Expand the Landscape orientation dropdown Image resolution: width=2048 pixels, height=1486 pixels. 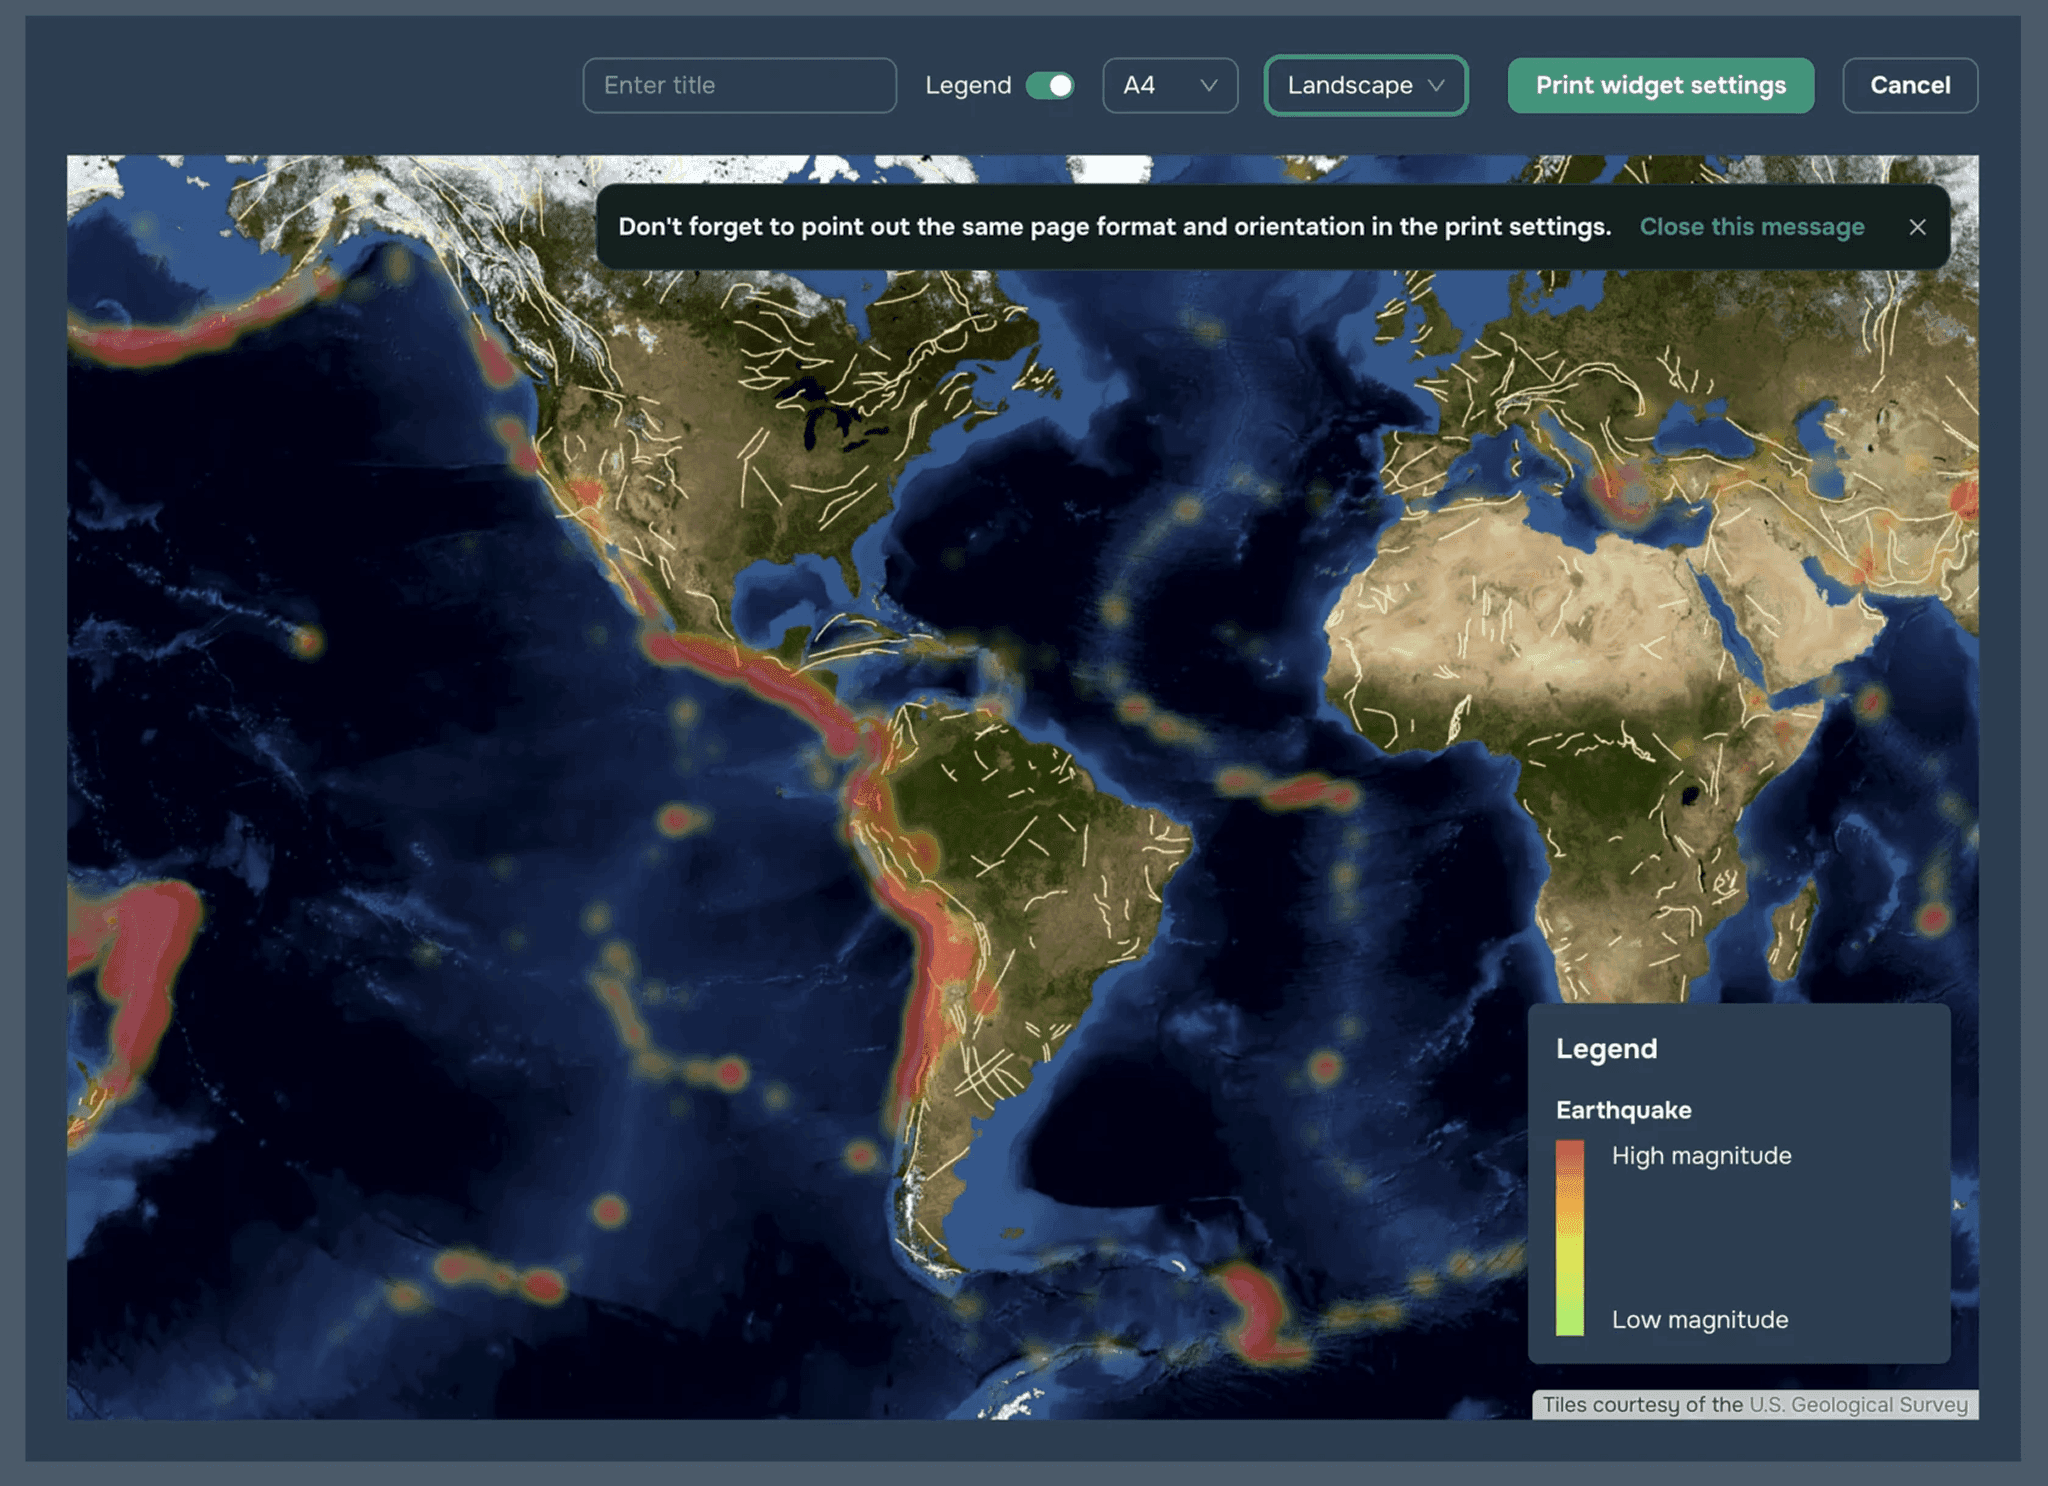1365,85
